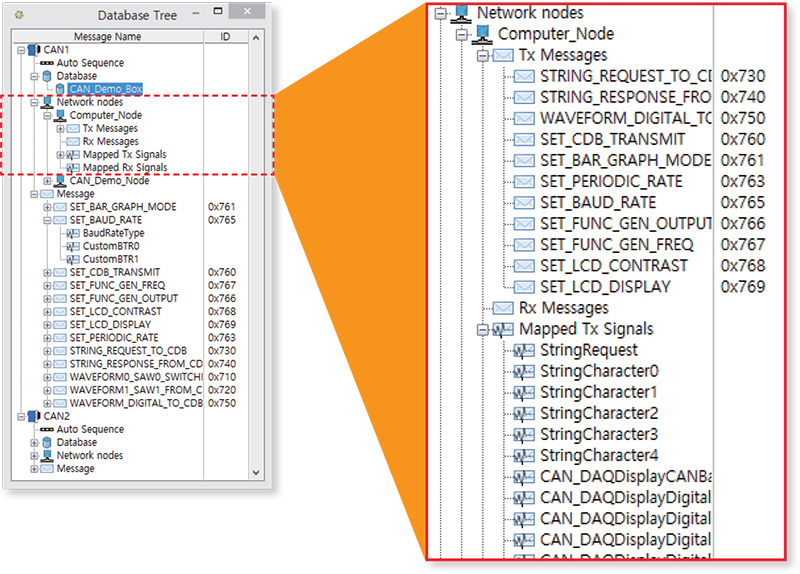The height and width of the screenshot is (574, 800).
Task: Click StringRequest signal icon in enlarged view
Action: click(x=524, y=350)
